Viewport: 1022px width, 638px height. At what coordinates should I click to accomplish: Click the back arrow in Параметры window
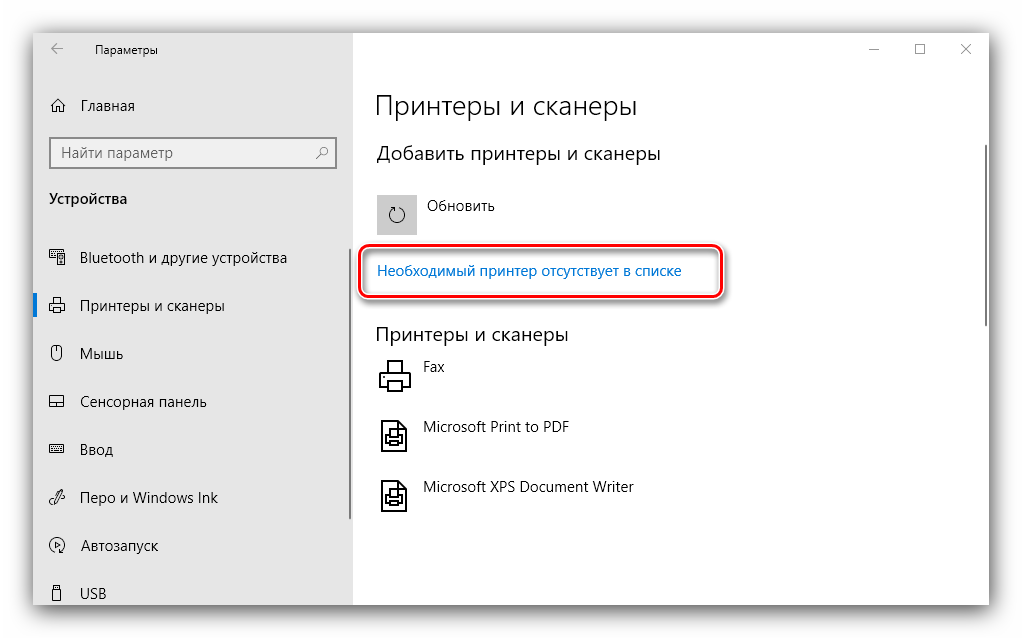pyautogui.click(x=57, y=49)
